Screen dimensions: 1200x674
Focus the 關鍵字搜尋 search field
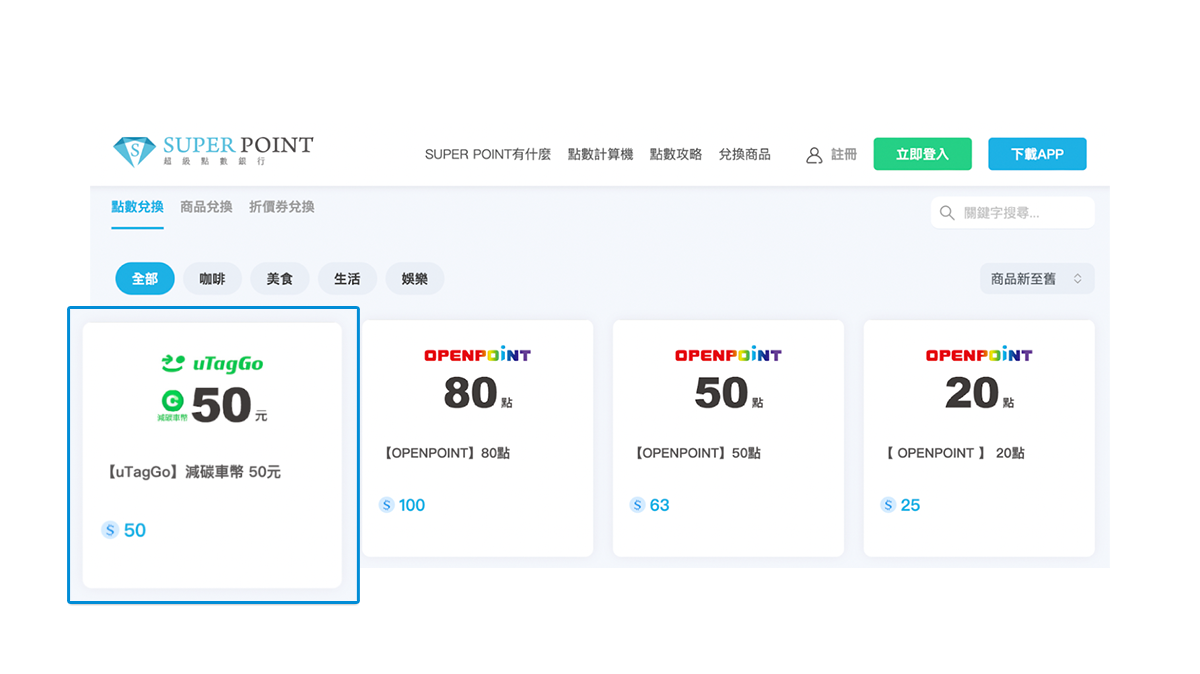(1013, 212)
